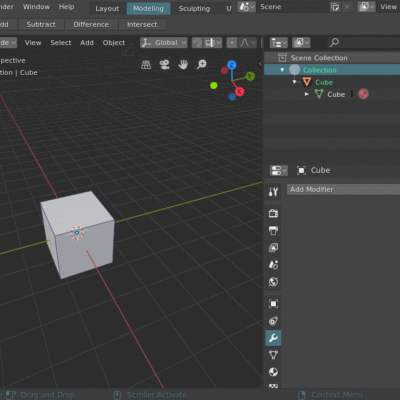Click the bright green negative-Y gizmo dot
This screenshot has width=400, height=400.
(x=214, y=86)
